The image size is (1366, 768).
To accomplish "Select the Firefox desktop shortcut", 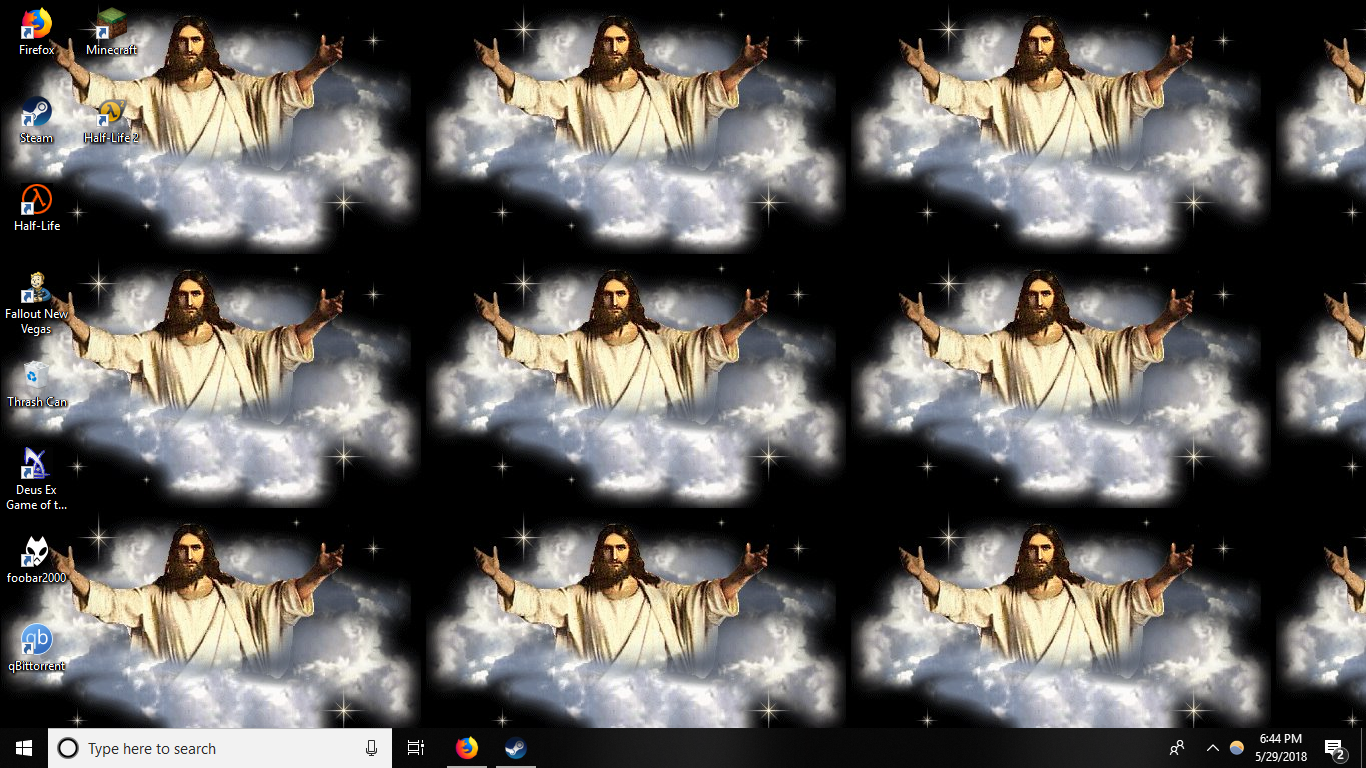I will [37, 32].
